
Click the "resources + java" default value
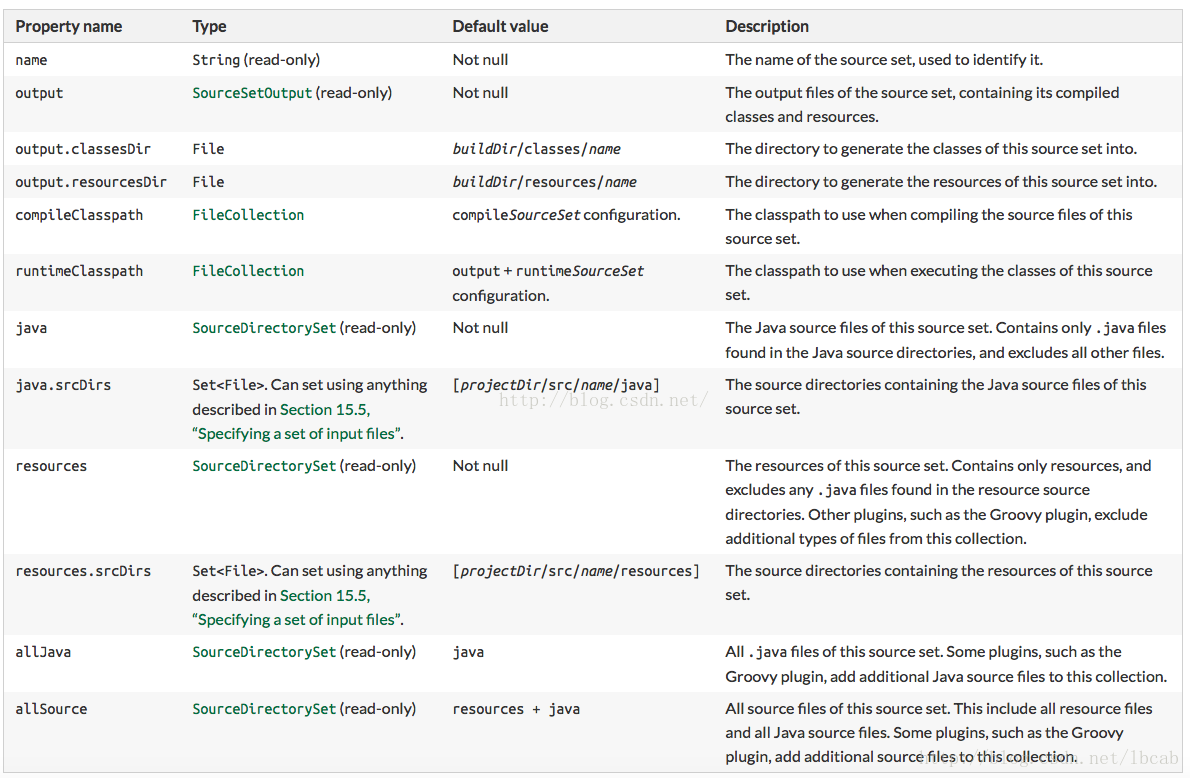pyautogui.click(x=516, y=709)
